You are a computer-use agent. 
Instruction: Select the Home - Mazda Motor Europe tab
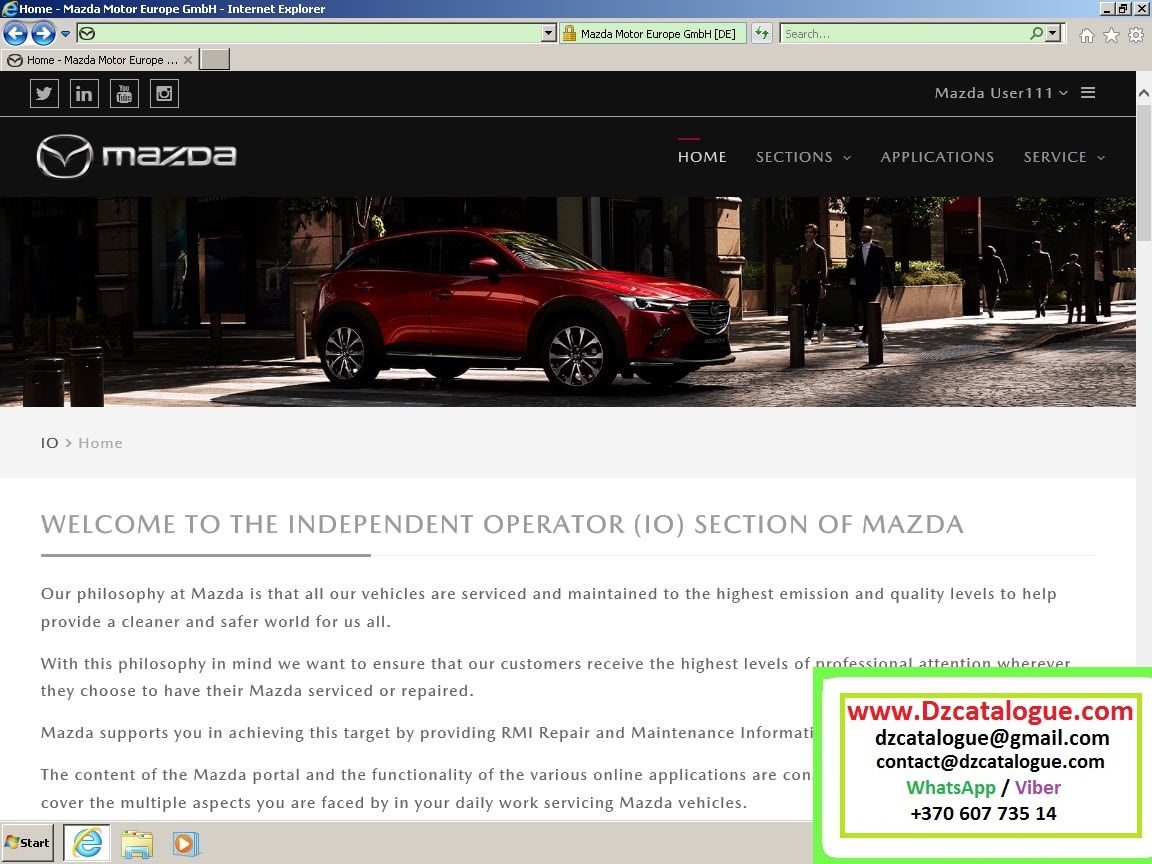point(99,60)
